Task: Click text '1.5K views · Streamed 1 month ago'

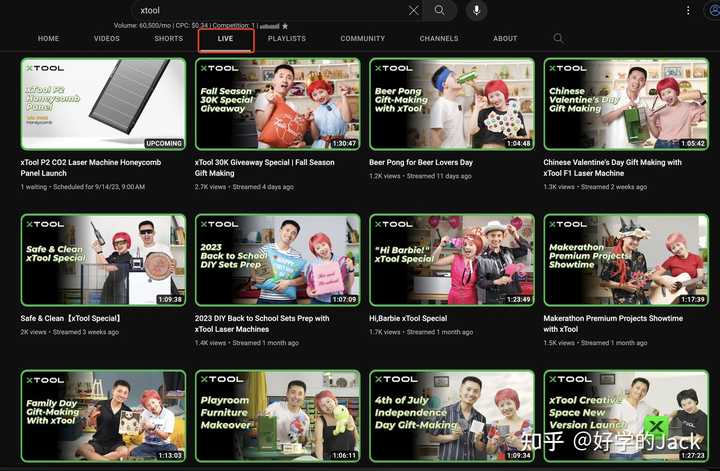Action: (x=595, y=343)
